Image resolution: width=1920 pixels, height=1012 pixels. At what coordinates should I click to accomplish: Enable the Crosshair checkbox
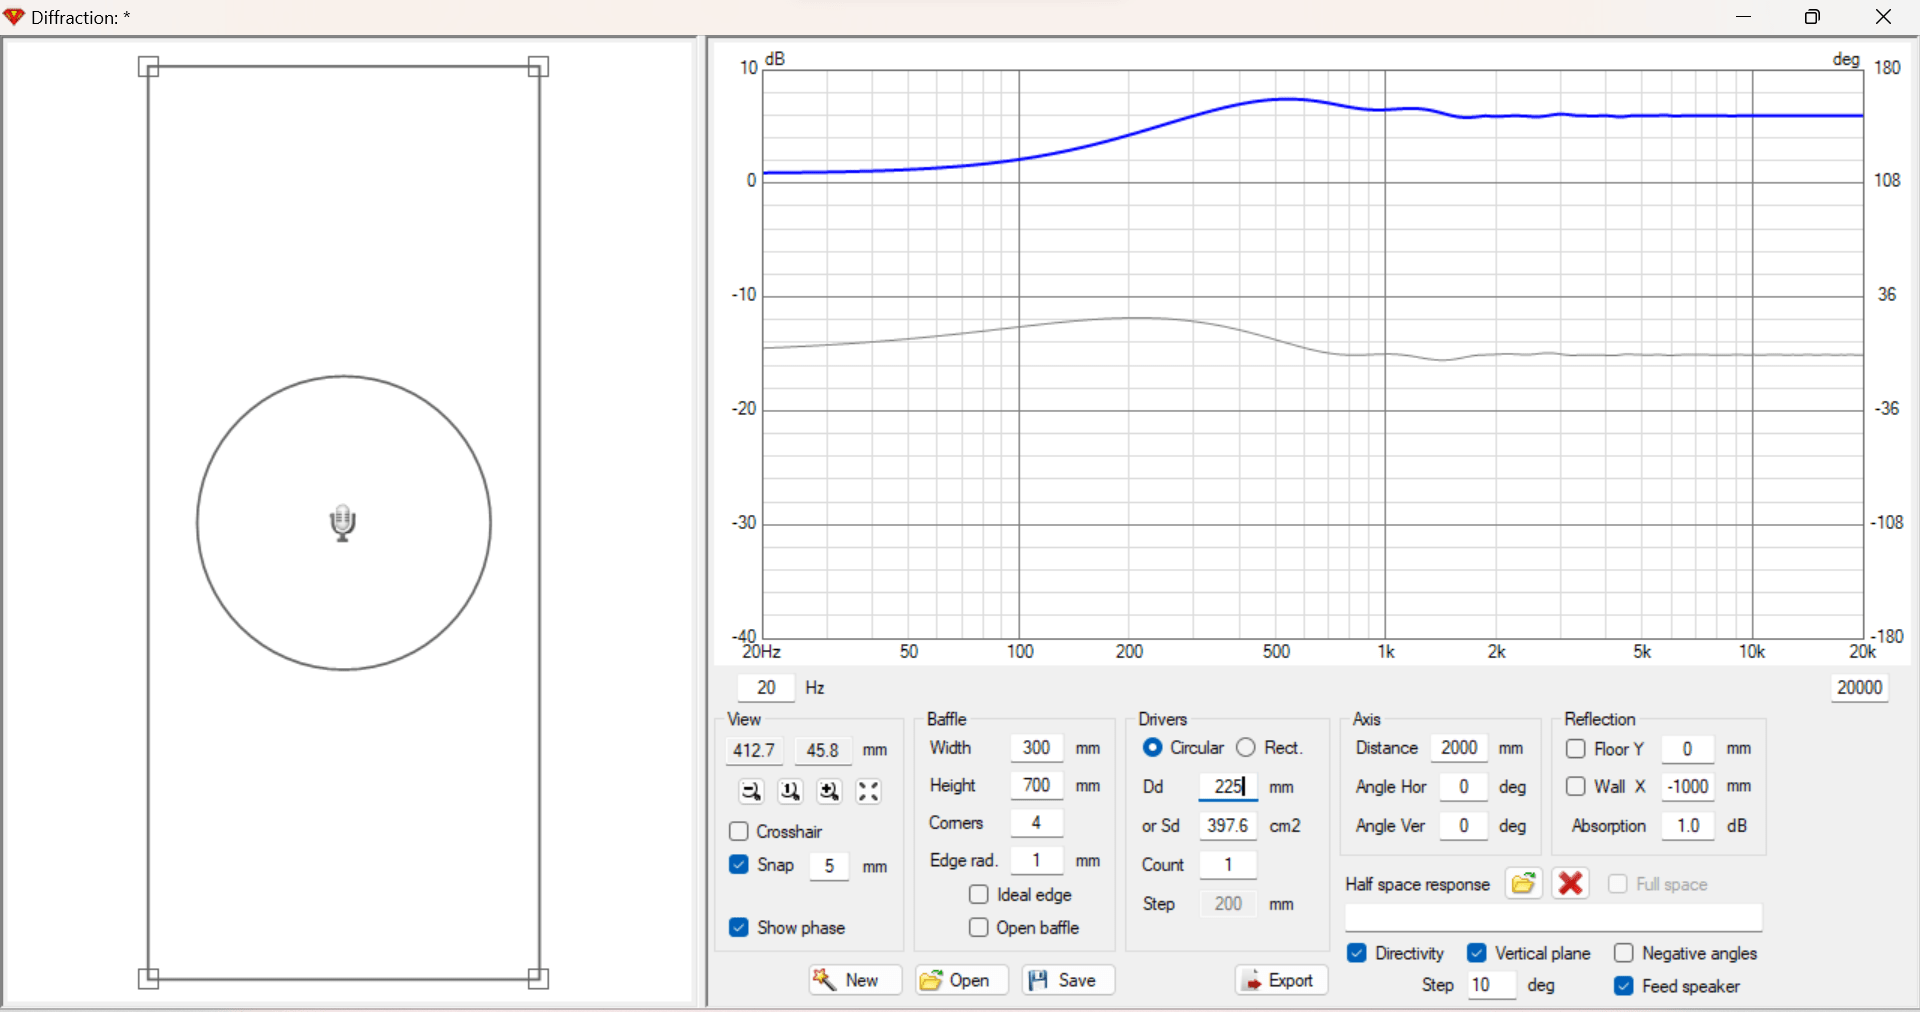point(739,831)
